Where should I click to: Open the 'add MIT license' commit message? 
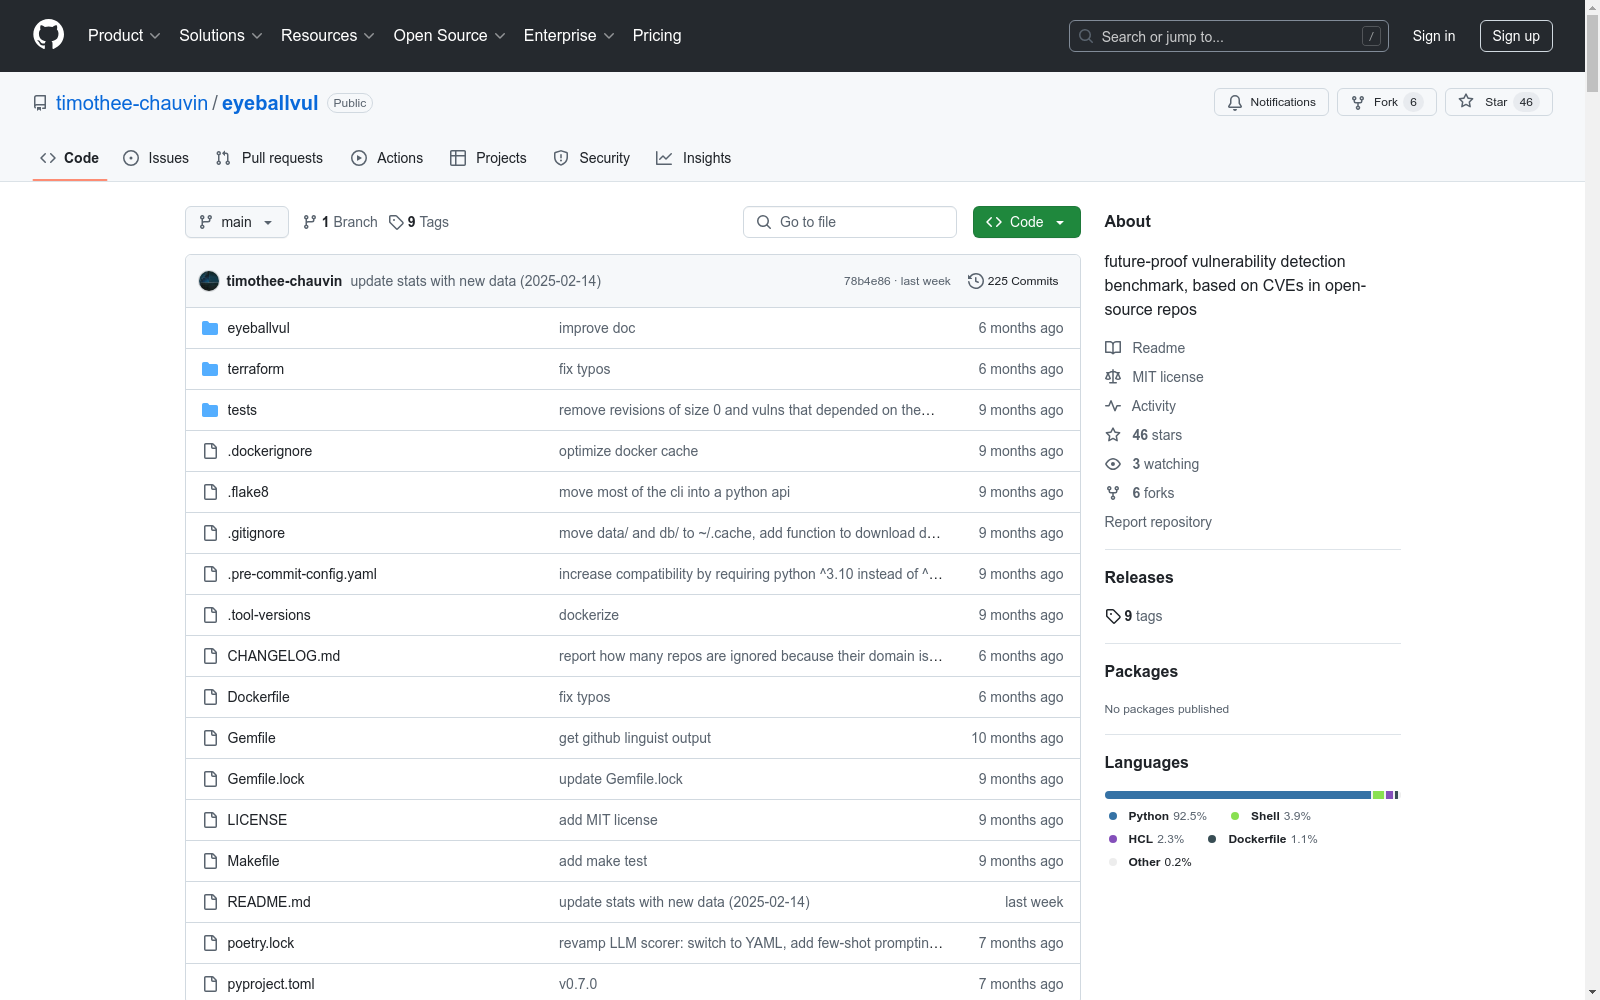[x=608, y=820]
